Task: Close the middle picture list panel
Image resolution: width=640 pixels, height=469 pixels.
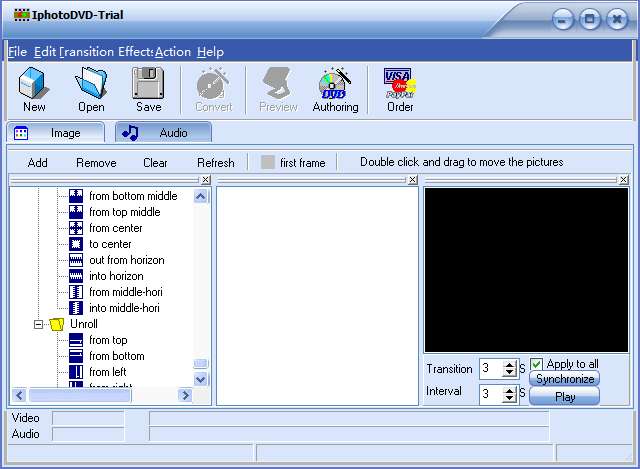Action: pyautogui.click(x=413, y=180)
